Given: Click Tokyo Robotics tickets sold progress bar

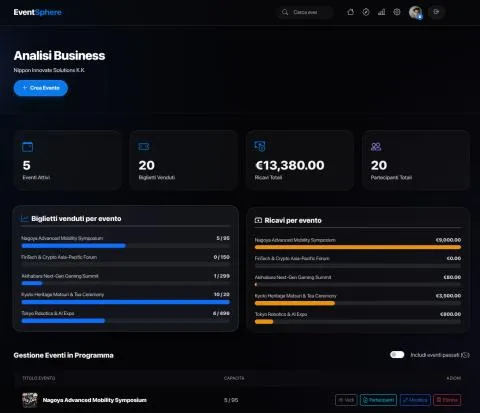Looking at the screenshot, I should coord(63,321).
